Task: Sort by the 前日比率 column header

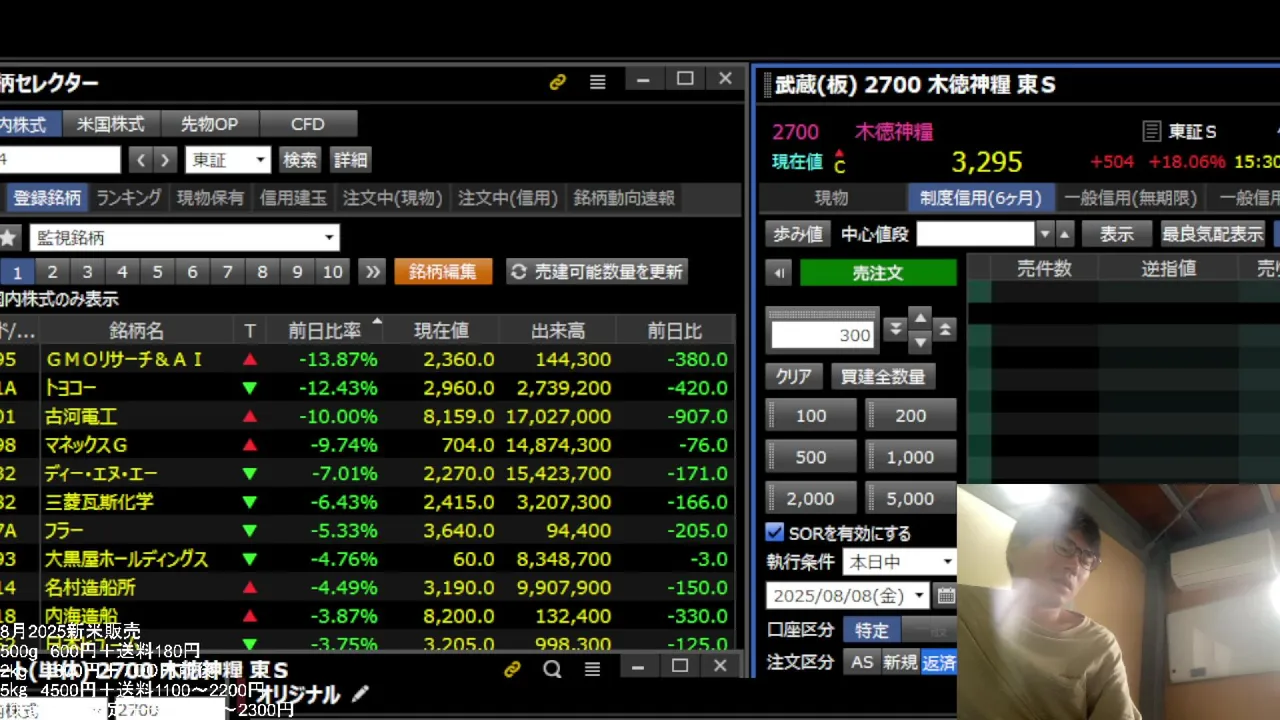Action: [324, 331]
